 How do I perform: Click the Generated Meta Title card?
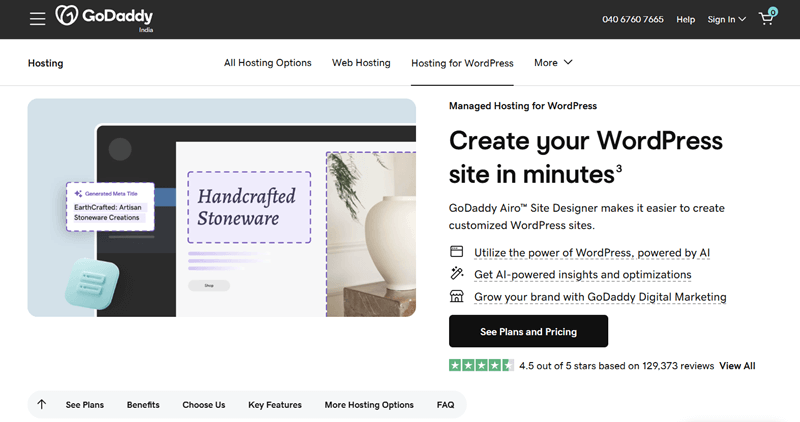tap(110, 207)
